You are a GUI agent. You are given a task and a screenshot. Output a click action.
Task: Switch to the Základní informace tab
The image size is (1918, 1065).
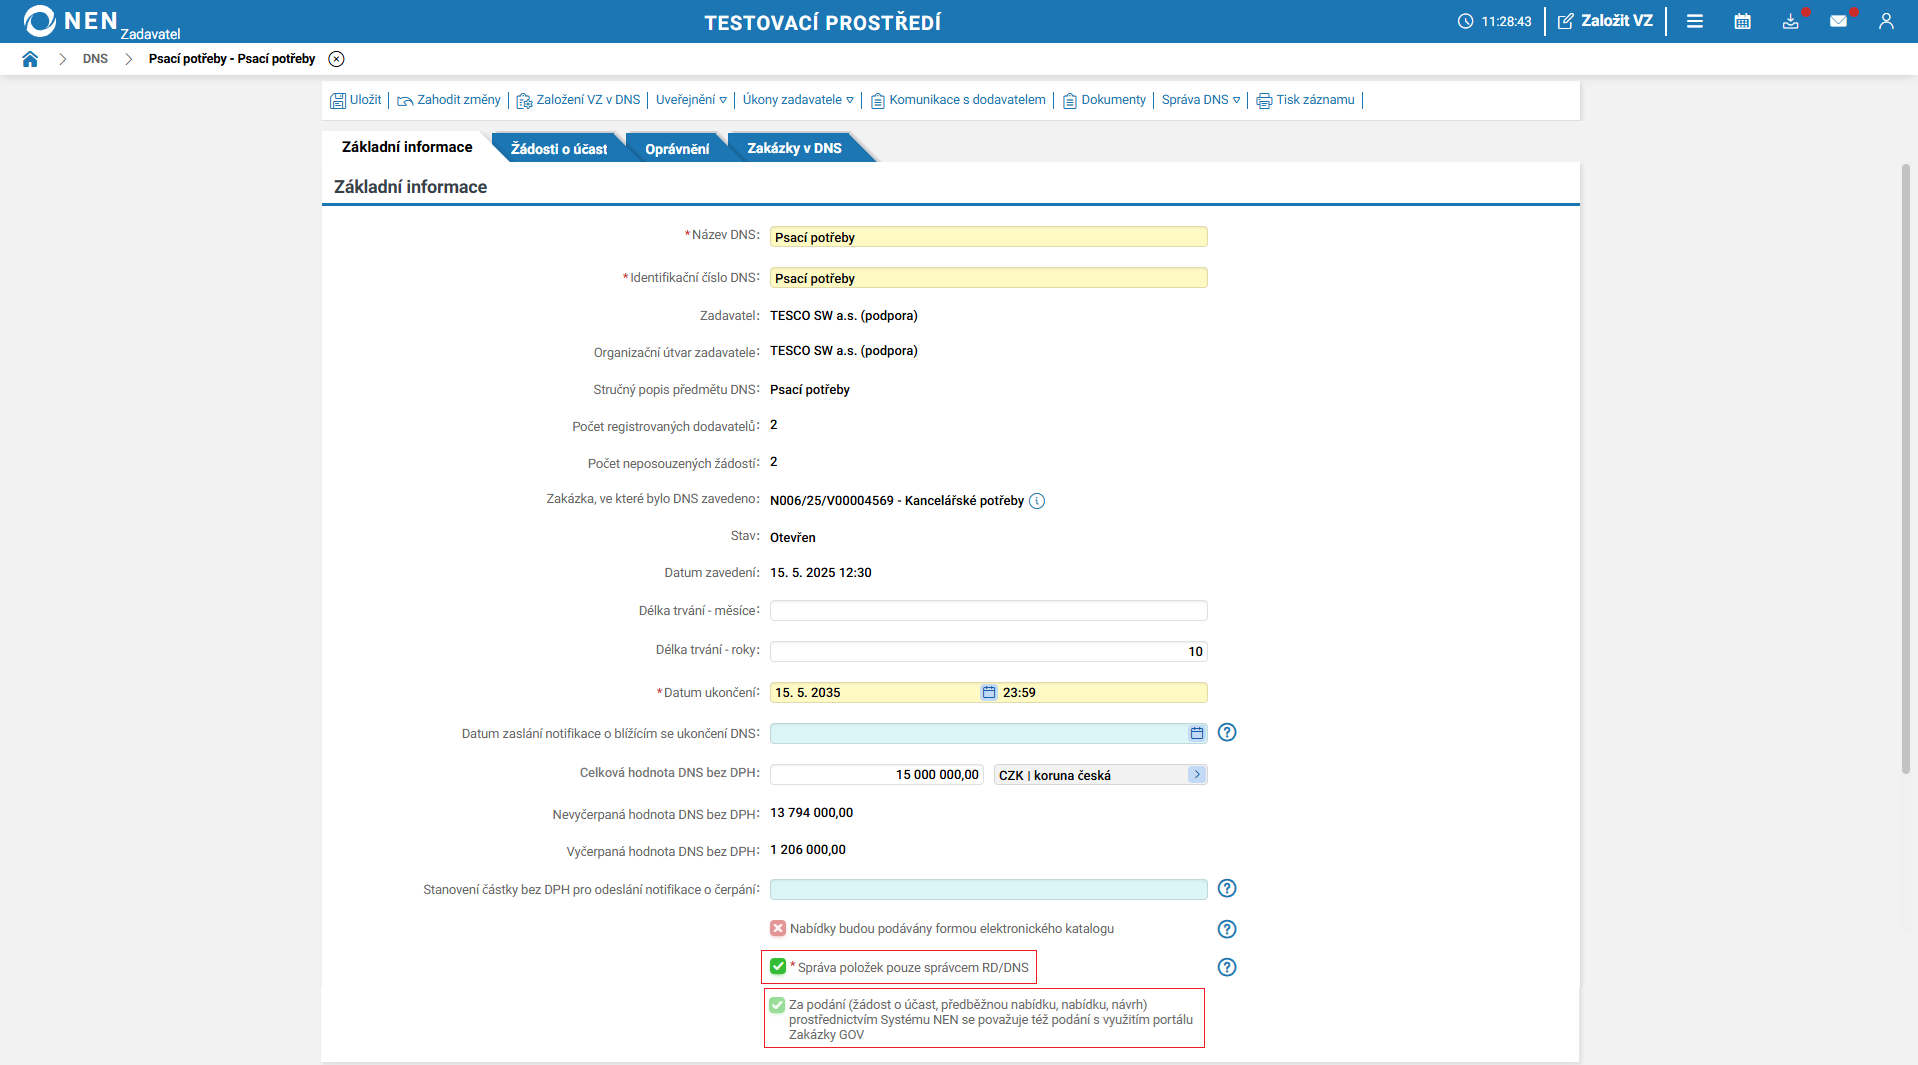coord(407,147)
